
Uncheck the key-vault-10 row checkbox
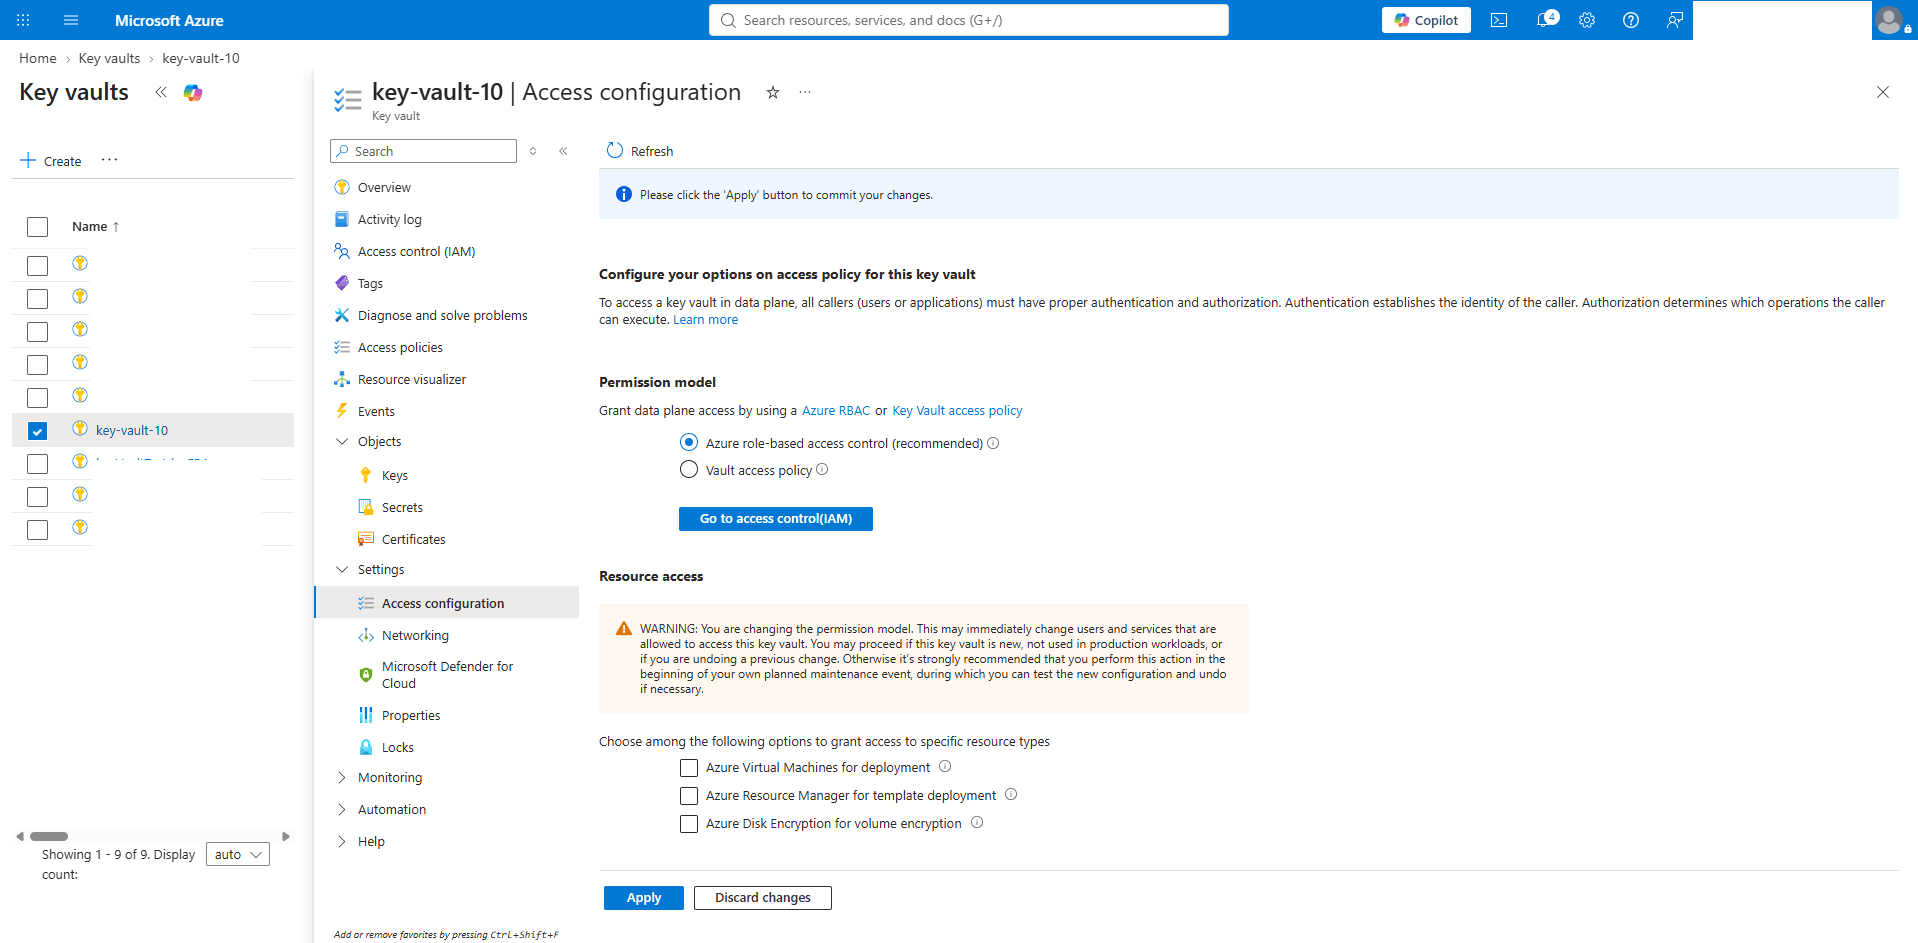[37, 431]
